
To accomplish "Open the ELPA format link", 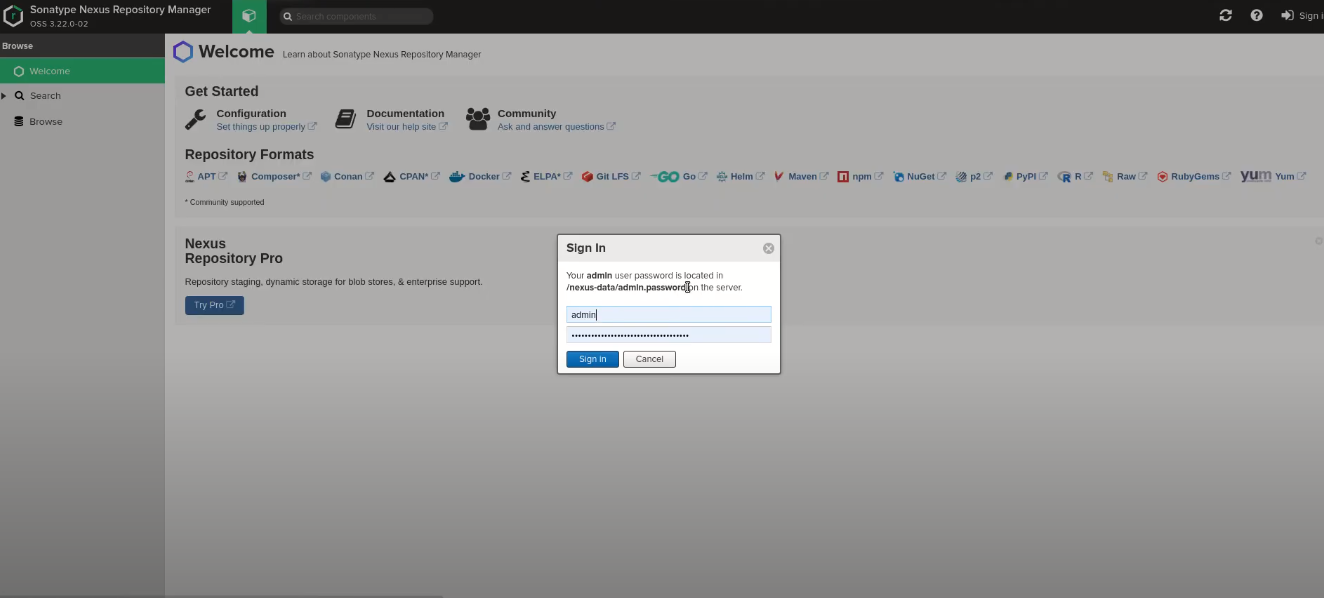I will [x=546, y=176].
